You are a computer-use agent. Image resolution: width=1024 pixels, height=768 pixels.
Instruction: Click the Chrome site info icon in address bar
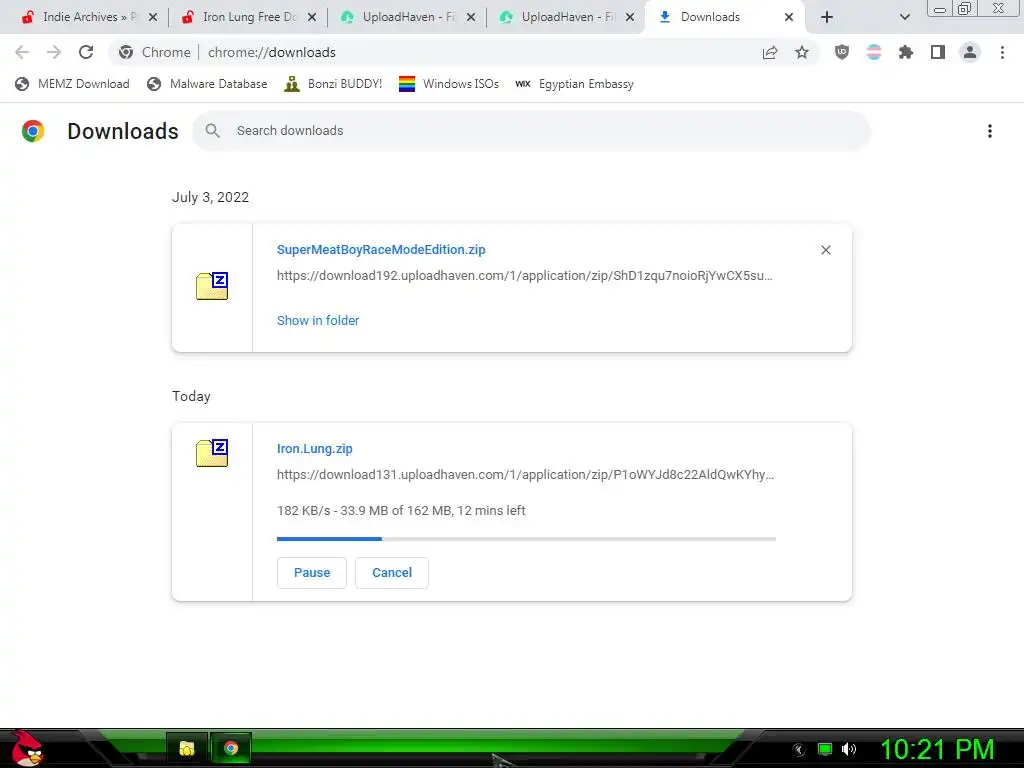(x=126, y=52)
